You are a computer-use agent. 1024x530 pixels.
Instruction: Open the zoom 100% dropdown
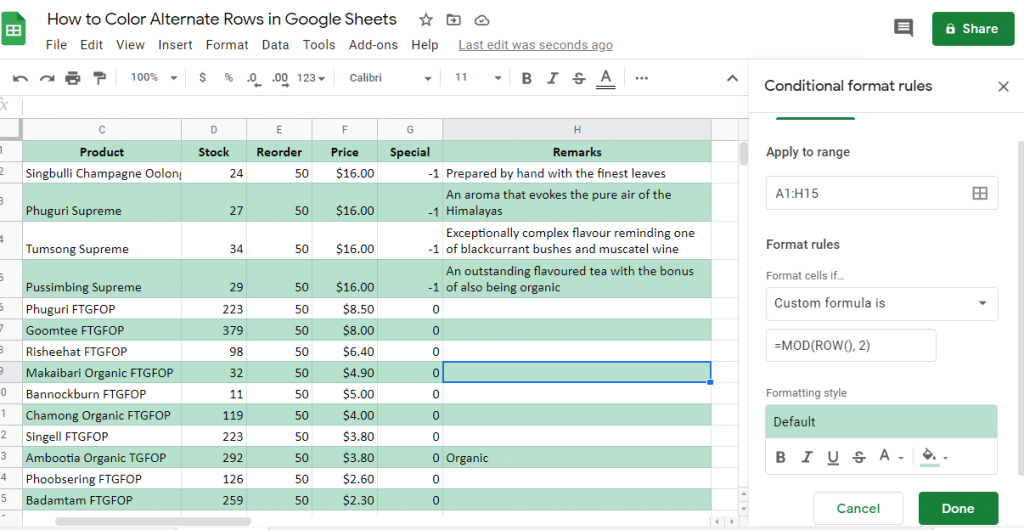pyautogui.click(x=153, y=78)
